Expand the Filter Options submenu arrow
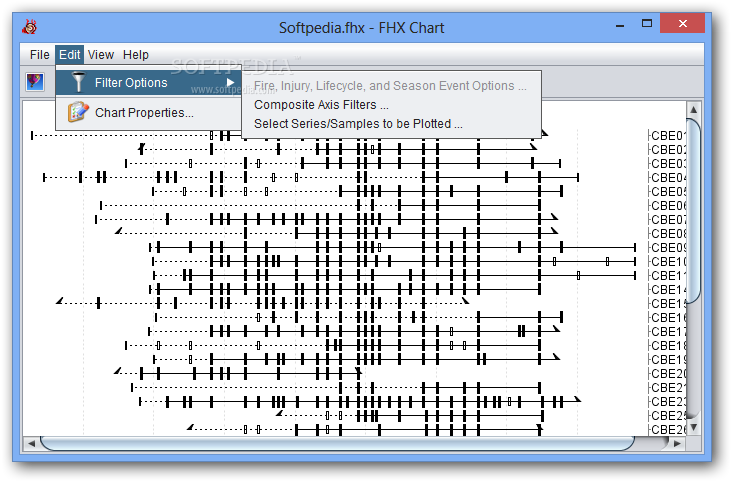Viewport: 732px width, 482px height. (x=230, y=83)
